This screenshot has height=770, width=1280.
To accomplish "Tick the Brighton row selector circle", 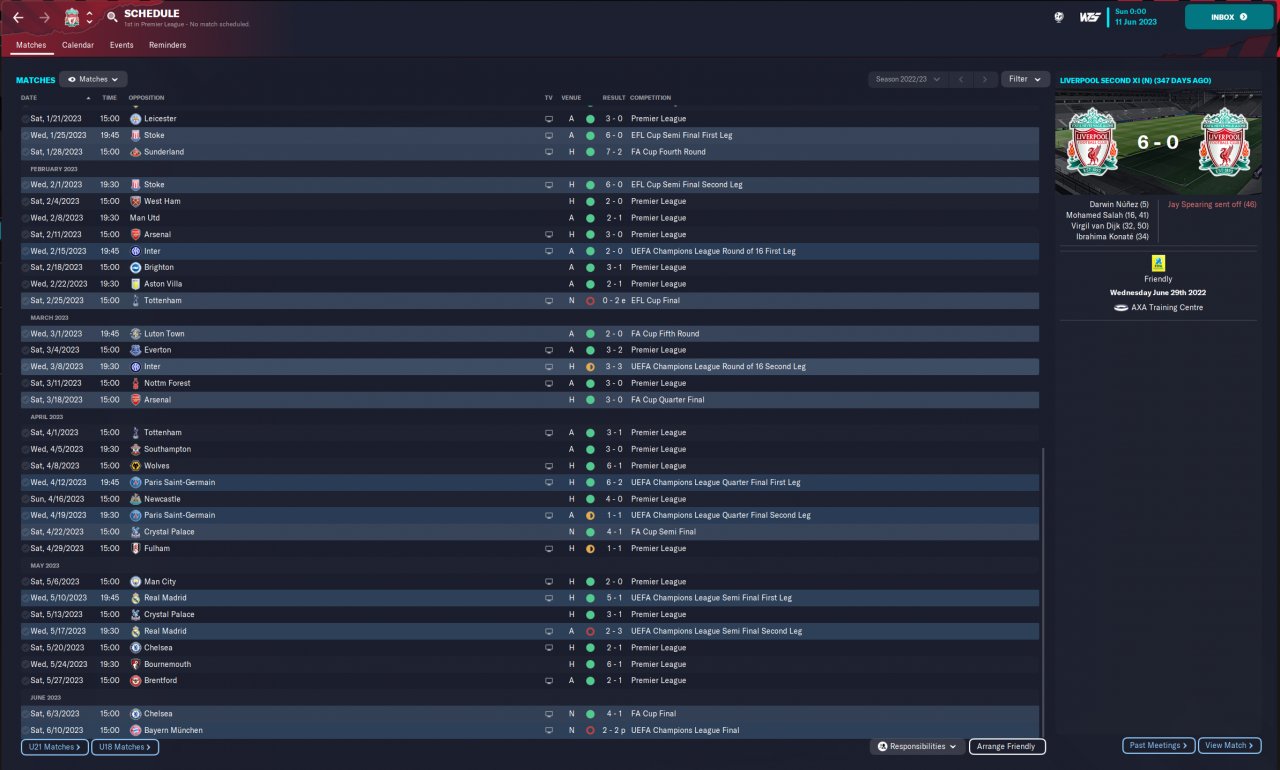I will pyautogui.click(x=26, y=268).
